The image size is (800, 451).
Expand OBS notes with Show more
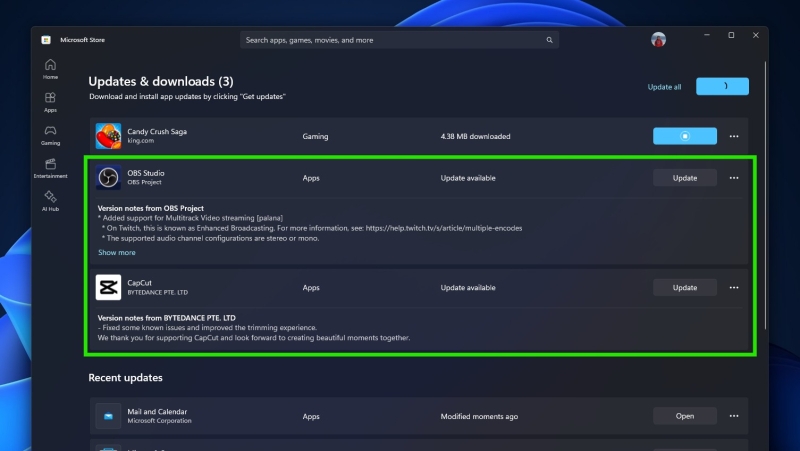(x=116, y=252)
